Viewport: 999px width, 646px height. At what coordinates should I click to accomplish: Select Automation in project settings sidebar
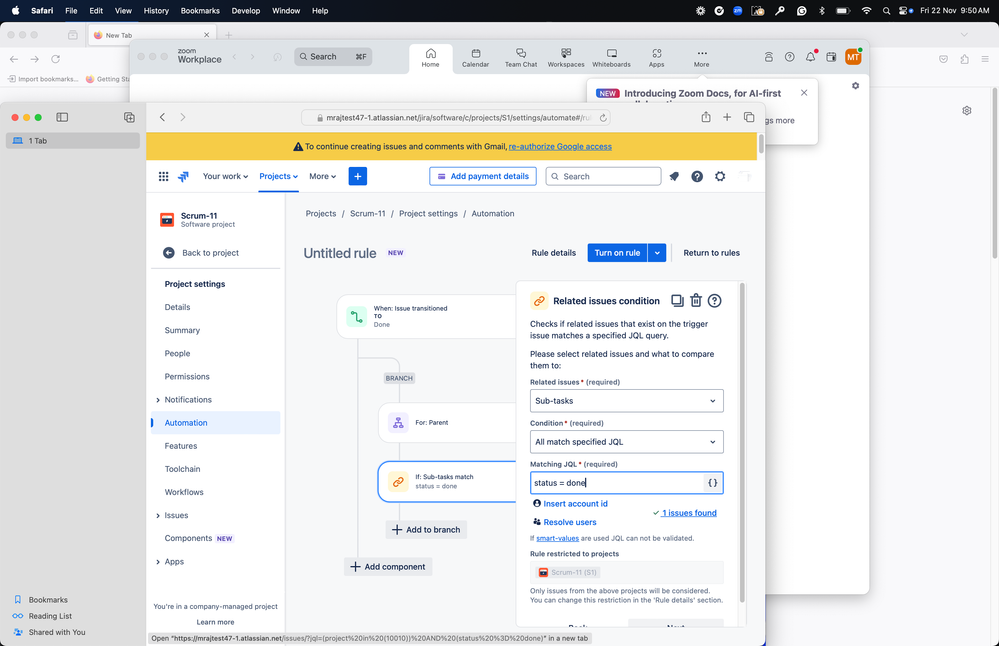[x=215, y=422]
